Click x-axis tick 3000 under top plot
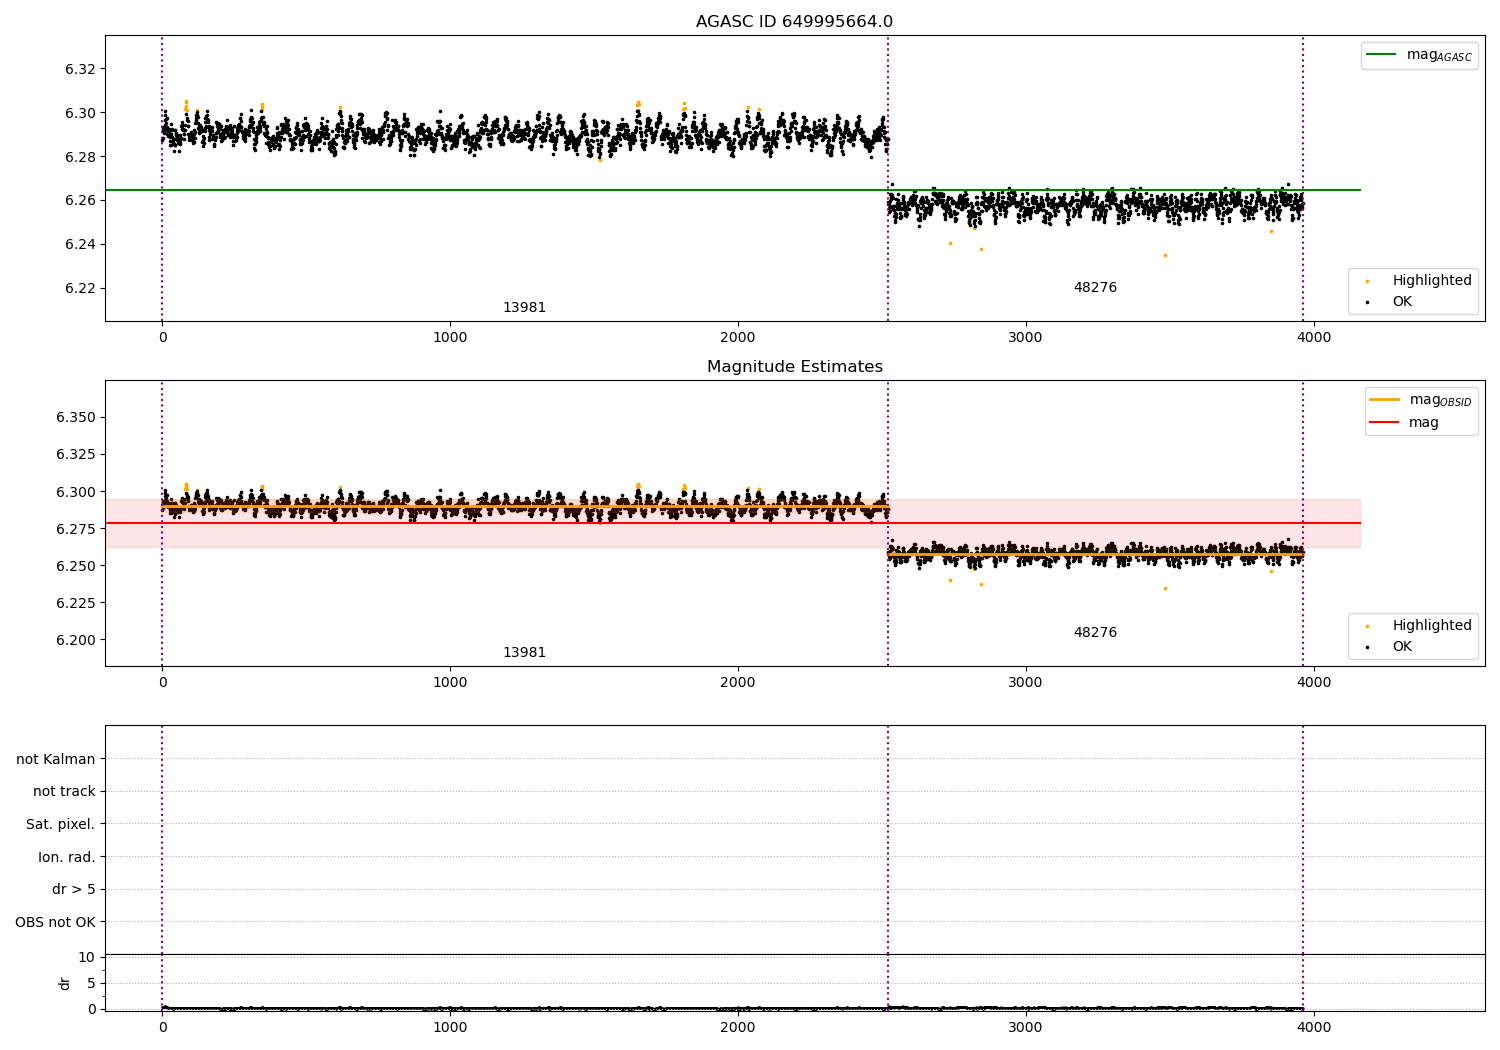Viewport: 1500px width, 1050px height. 1026,338
